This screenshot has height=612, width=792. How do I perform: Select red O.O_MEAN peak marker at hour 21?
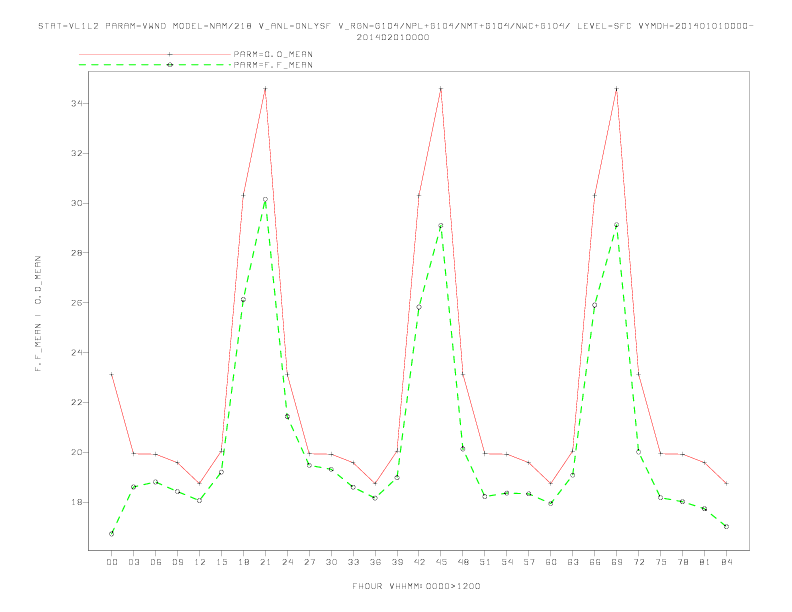[x=265, y=89]
